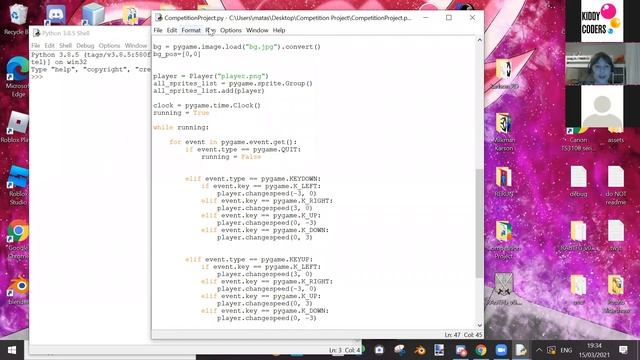Click the 'while running:' code line

click(x=181, y=127)
